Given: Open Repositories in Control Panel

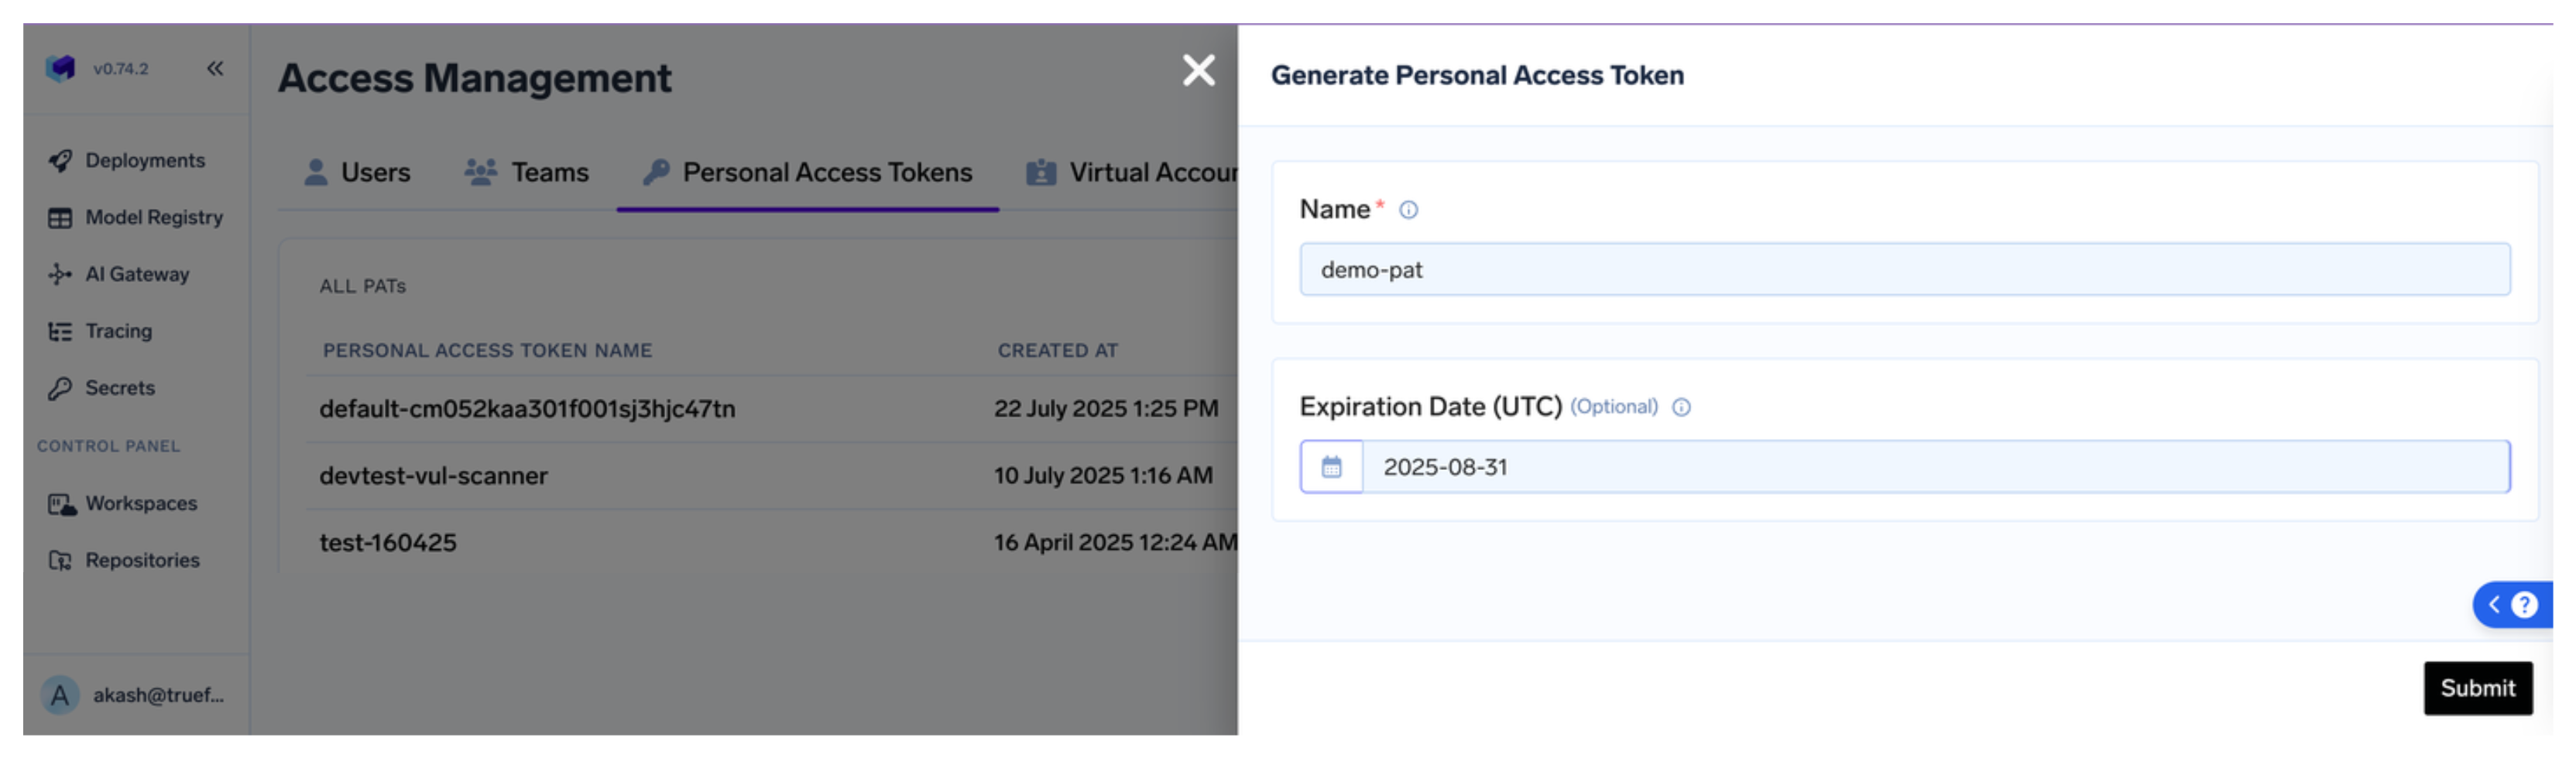Looking at the screenshot, I should point(141,561).
